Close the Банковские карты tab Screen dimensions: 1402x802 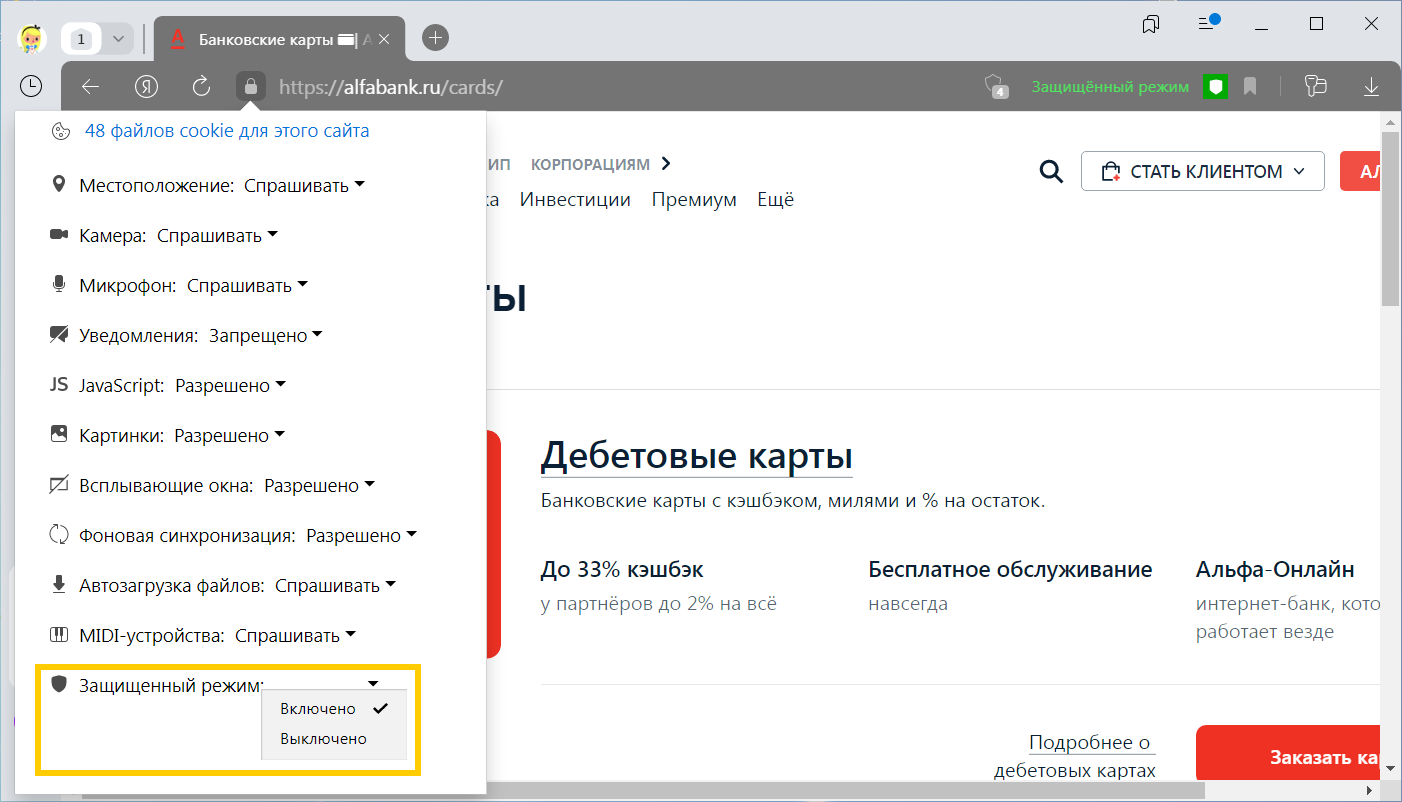click(385, 40)
